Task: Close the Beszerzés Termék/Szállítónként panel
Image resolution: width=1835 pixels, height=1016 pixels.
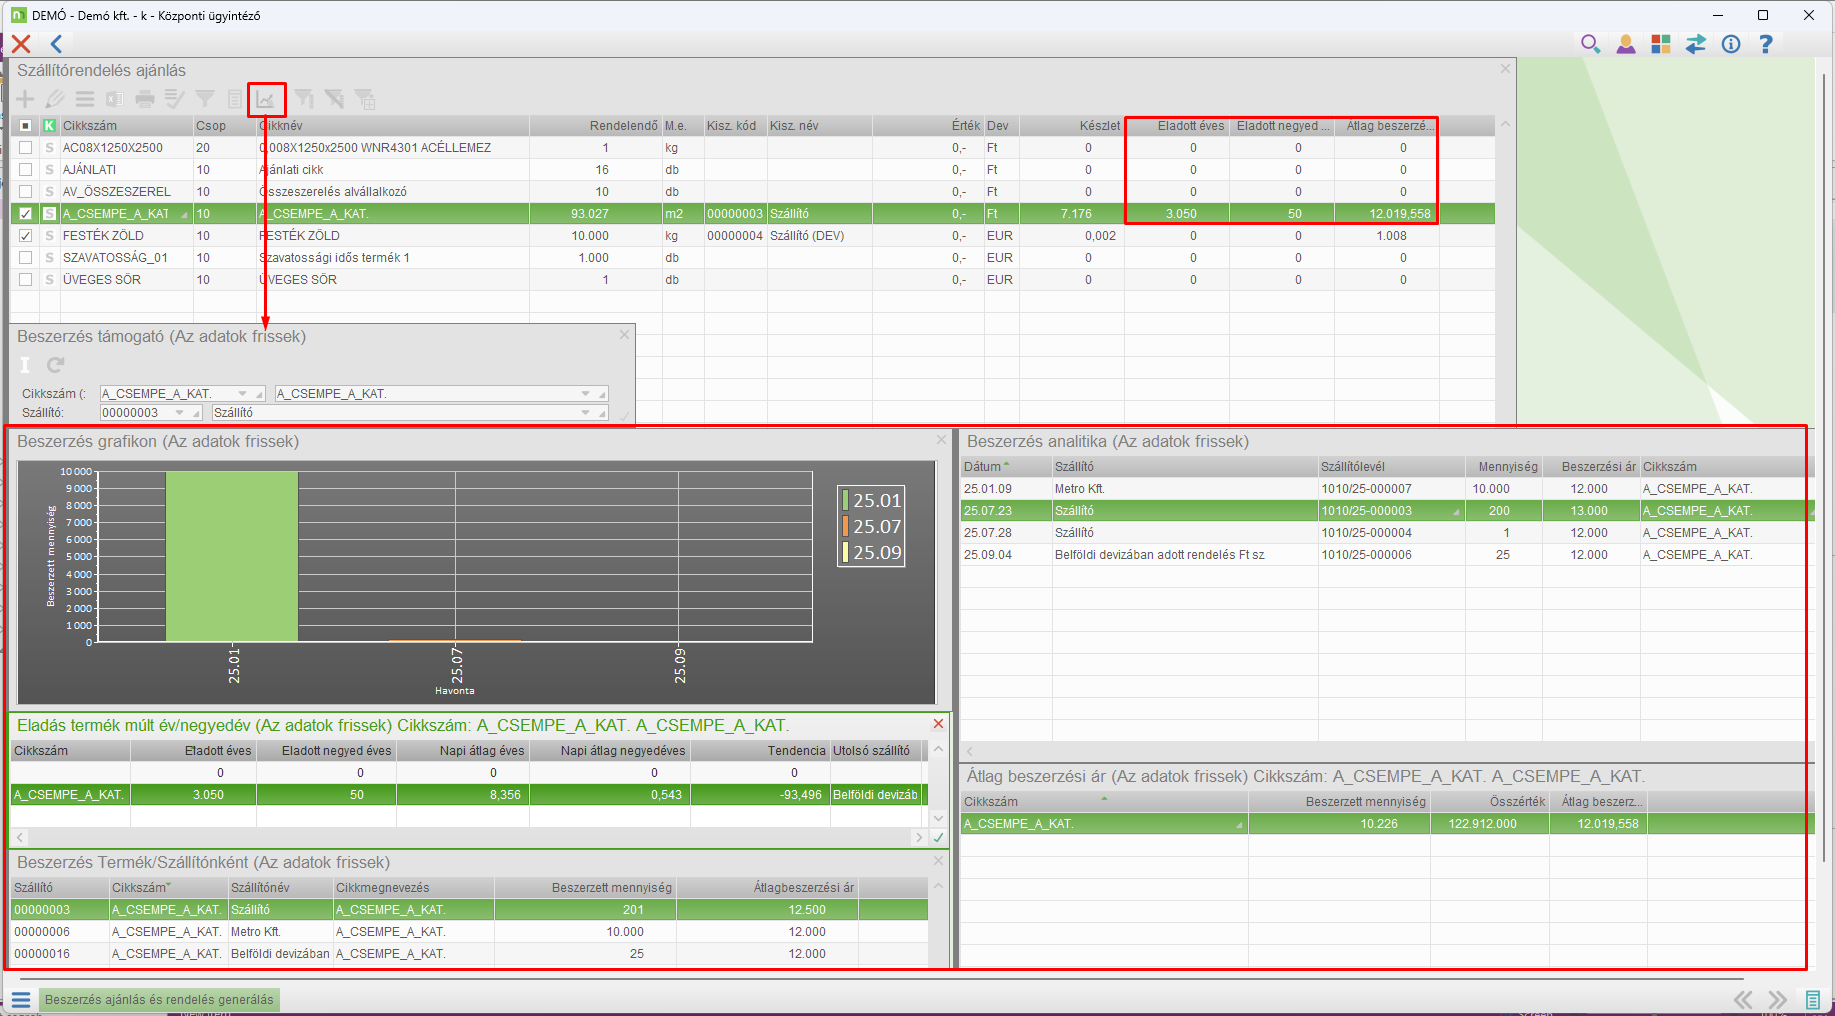Action: (x=938, y=861)
